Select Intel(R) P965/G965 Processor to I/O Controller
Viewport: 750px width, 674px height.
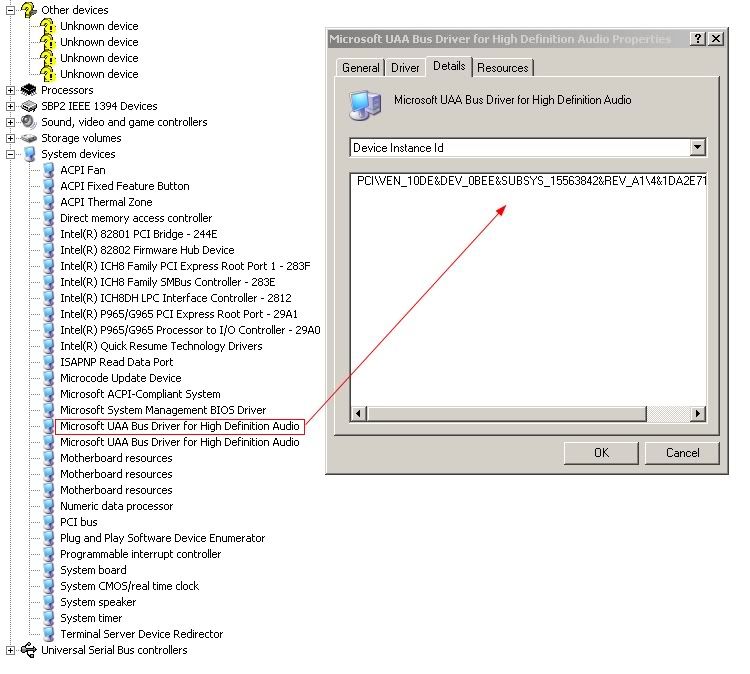pyautogui.click(x=190, y=330)
